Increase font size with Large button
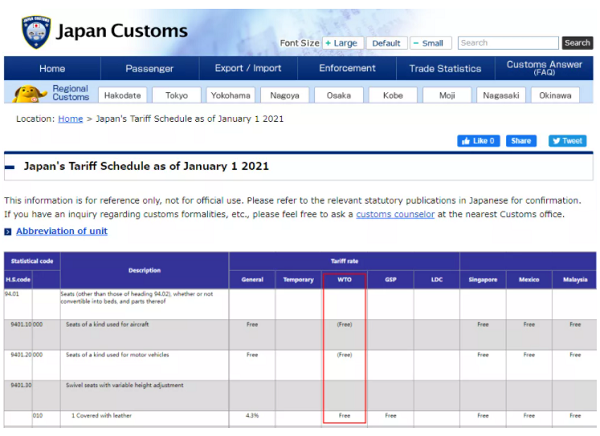600x436 pixels. (342, 43)
